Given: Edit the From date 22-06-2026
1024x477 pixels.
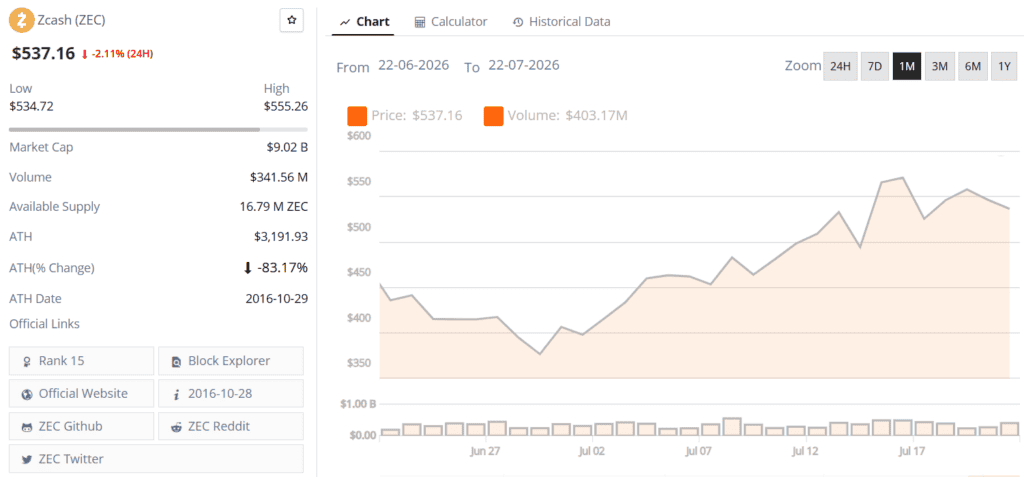Looking at the screenshot, I should point(413,66).
